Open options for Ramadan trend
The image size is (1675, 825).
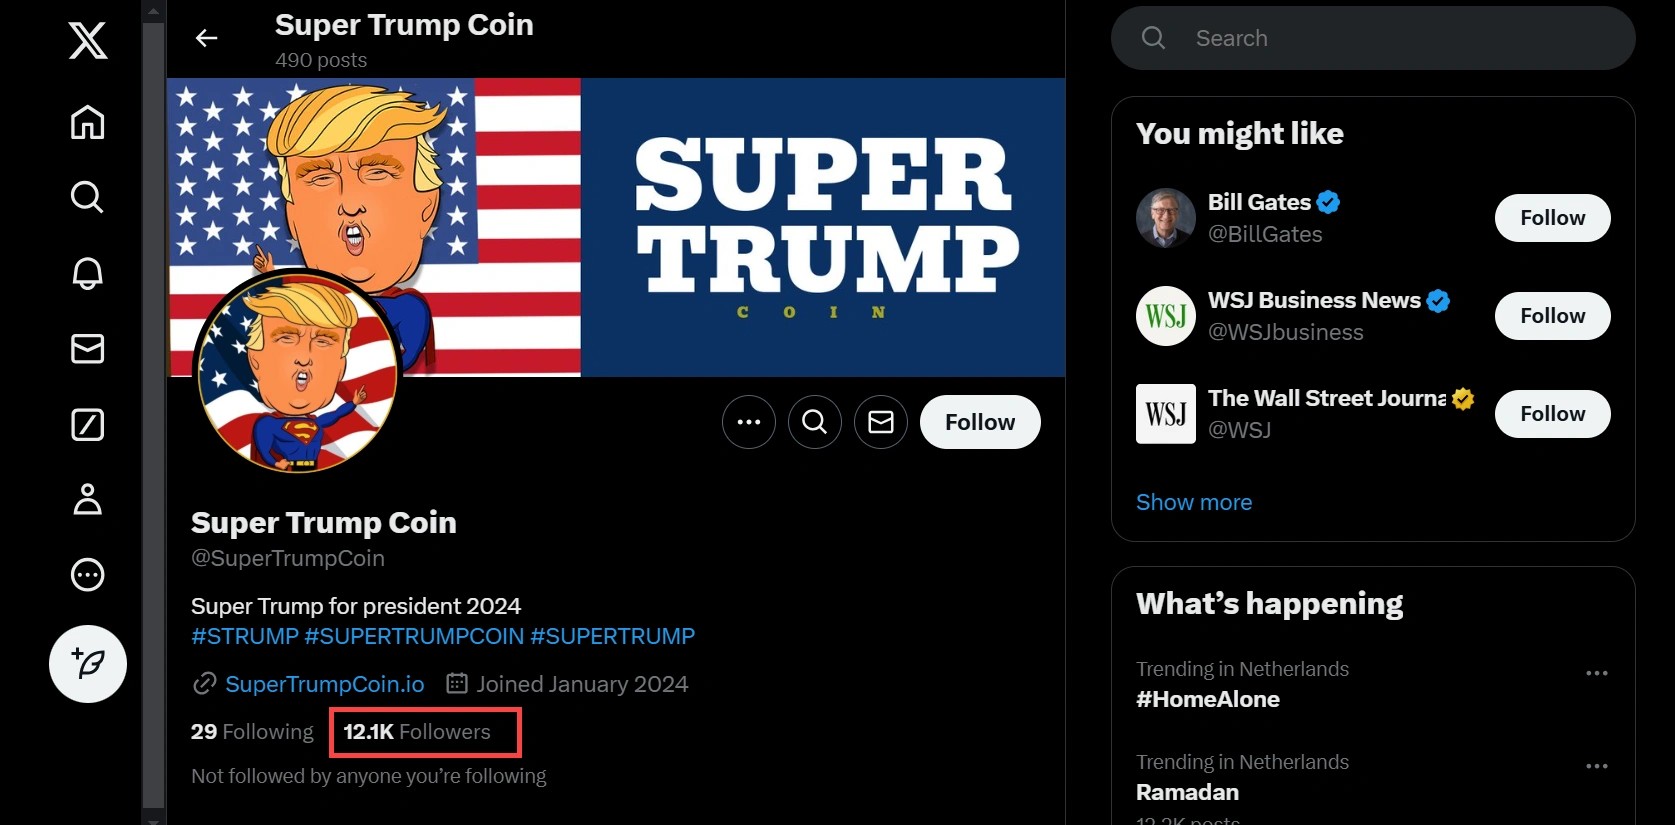click(x=1597, y=766)
